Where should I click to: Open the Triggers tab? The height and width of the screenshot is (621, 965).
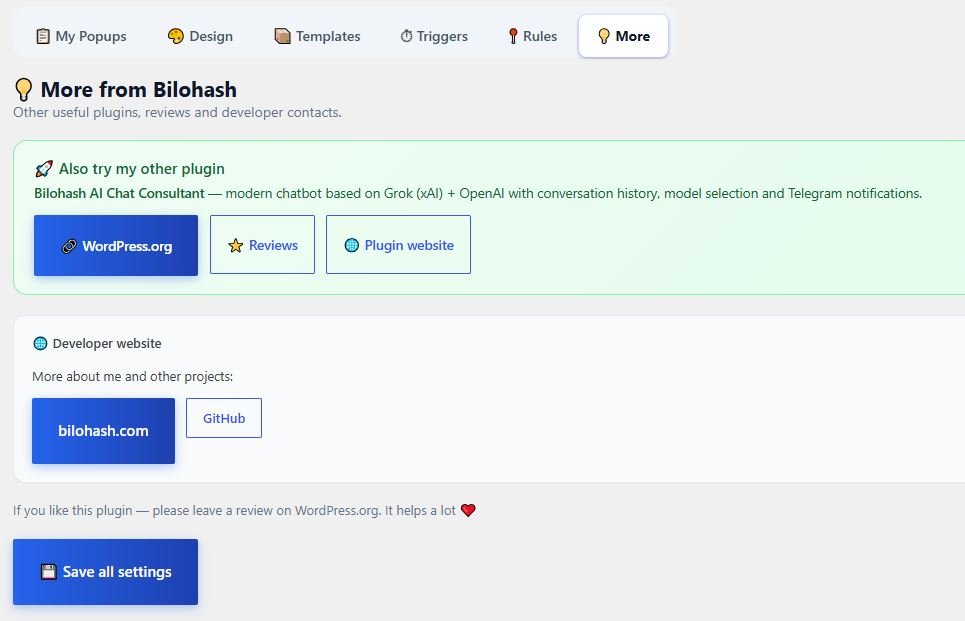433,36
